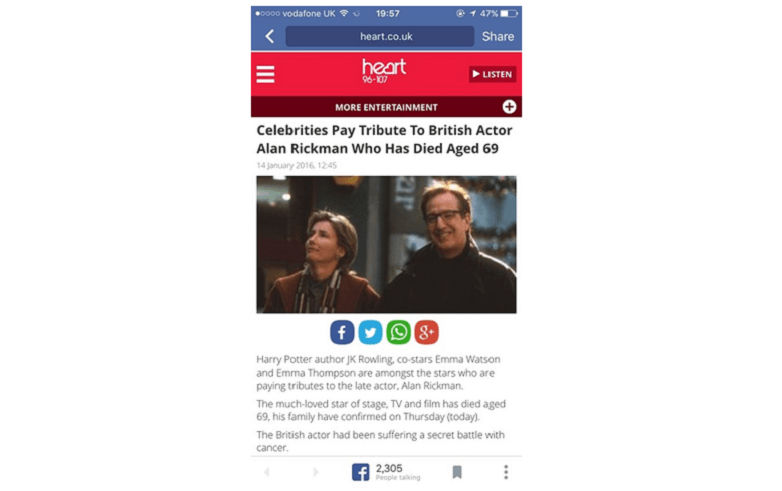Image resolution: width=782 pixels, height=491 pixels.
Task: Go forward using bottom forward arrow
Action: point(315,472)
